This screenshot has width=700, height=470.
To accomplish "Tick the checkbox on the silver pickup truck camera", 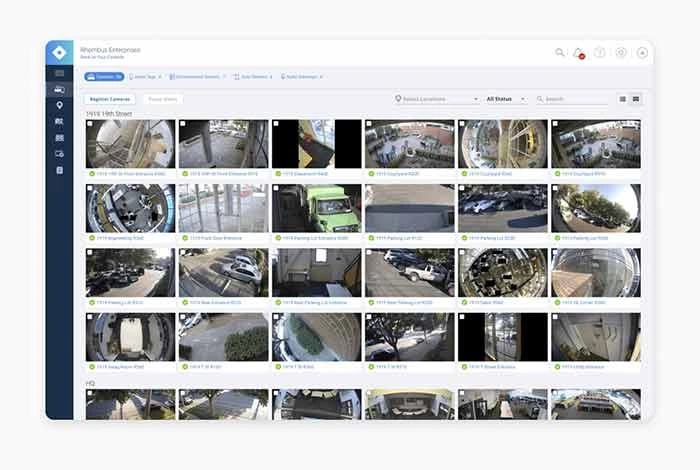I will [x=369, y=252].
